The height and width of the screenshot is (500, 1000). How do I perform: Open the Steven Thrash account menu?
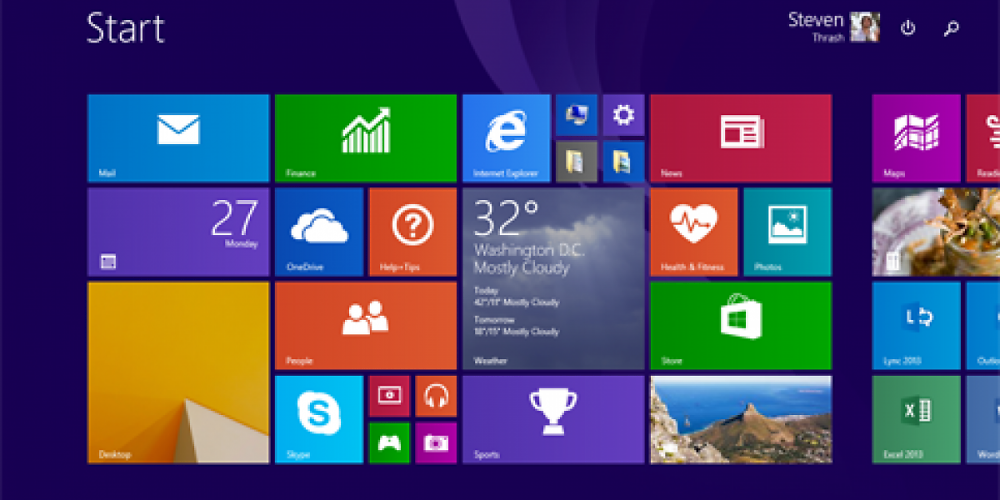pyautogui.click(x=834, y=27)
